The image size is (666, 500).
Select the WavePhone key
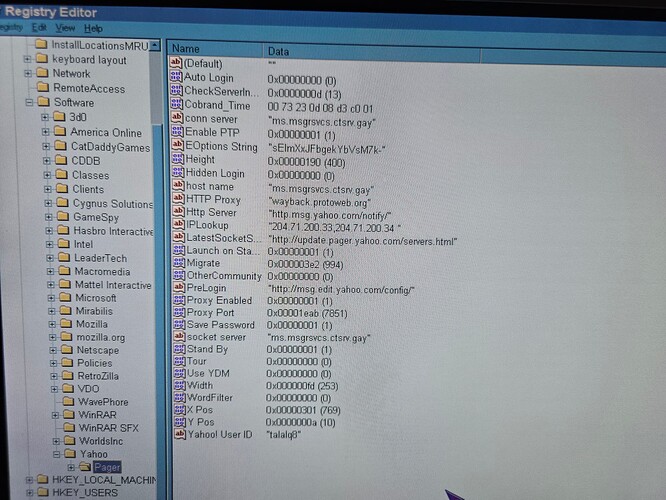(x=103, y=402)
